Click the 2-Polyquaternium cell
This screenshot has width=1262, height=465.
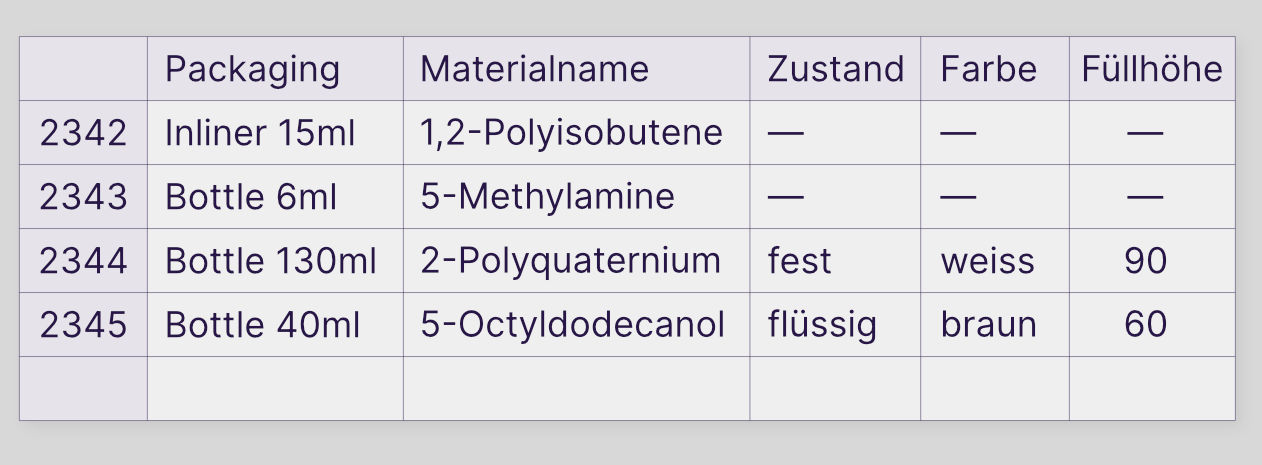pyautogui.click(x=576, y=261)
